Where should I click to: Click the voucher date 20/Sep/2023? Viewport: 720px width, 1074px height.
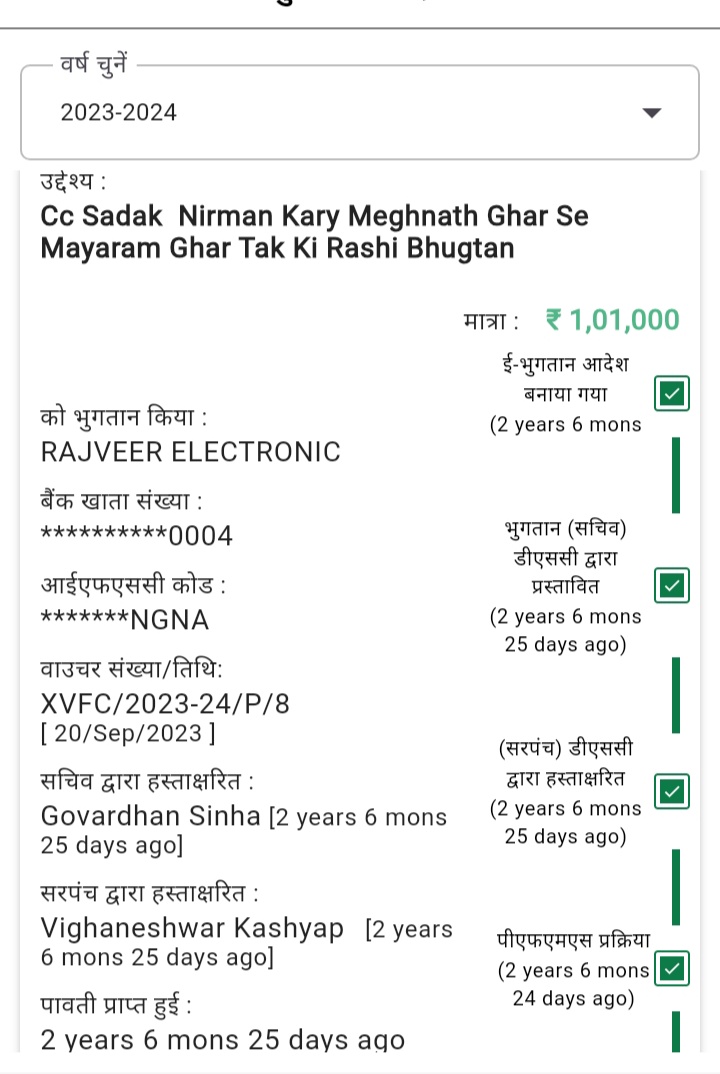click(x=127, y=733)
